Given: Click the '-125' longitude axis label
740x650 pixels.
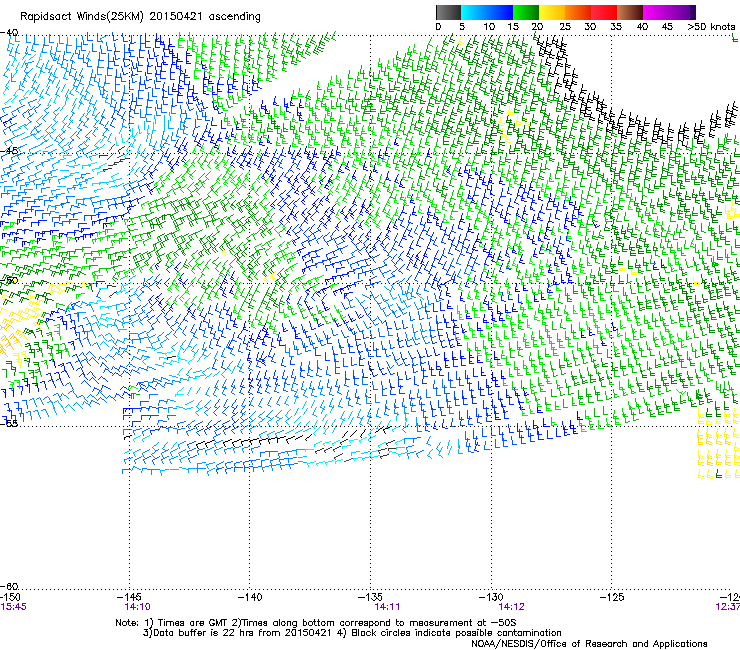Looking at the screenshot, I should coord(612,597).
